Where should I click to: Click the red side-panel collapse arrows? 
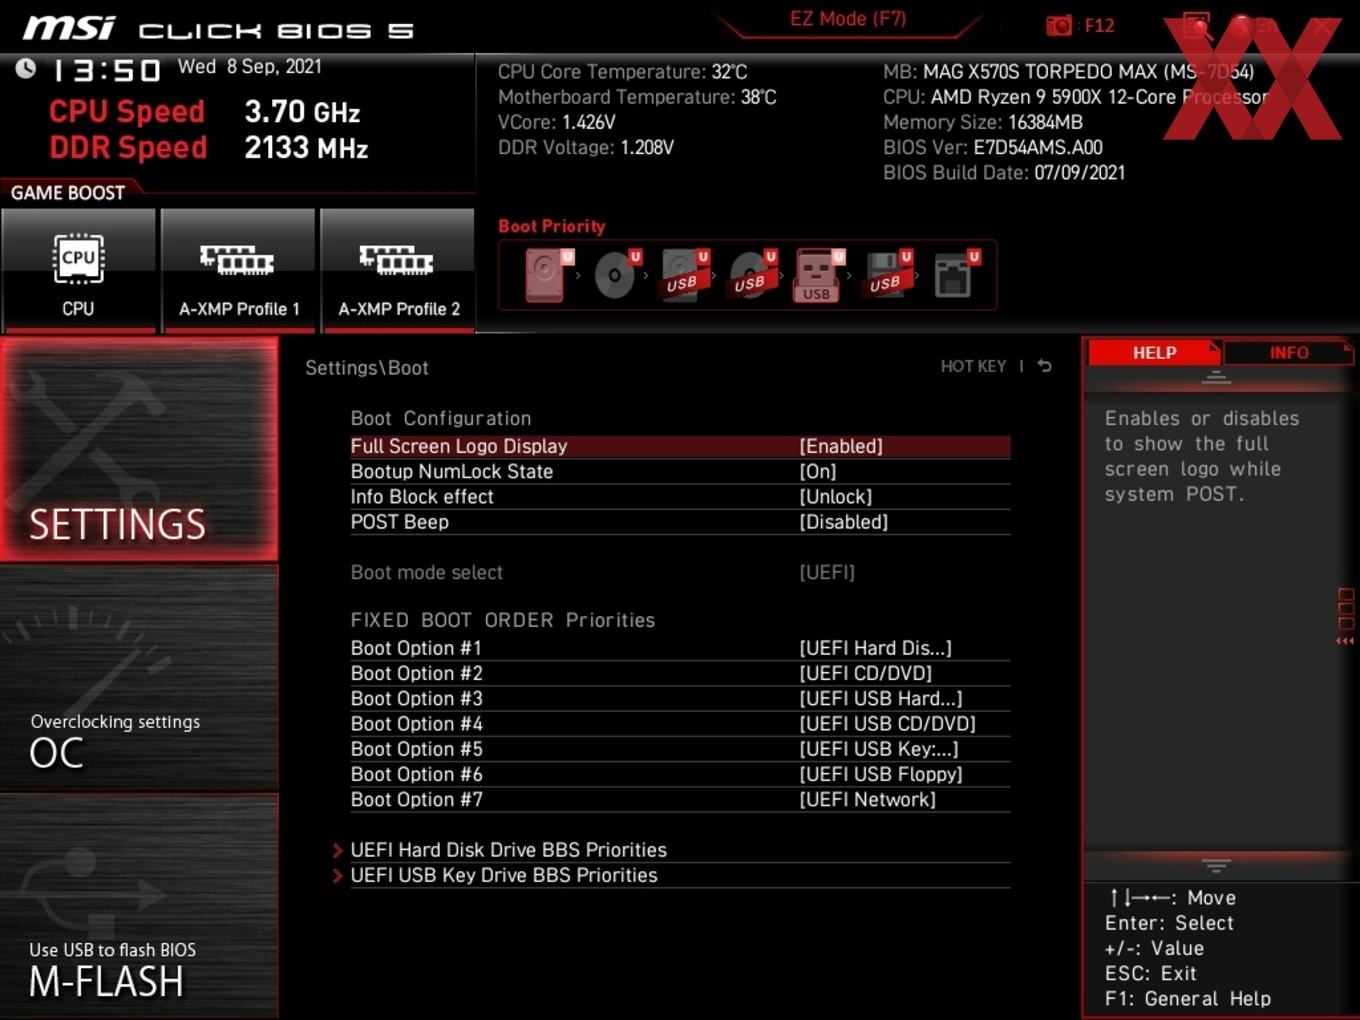[x=1345, y=641]
